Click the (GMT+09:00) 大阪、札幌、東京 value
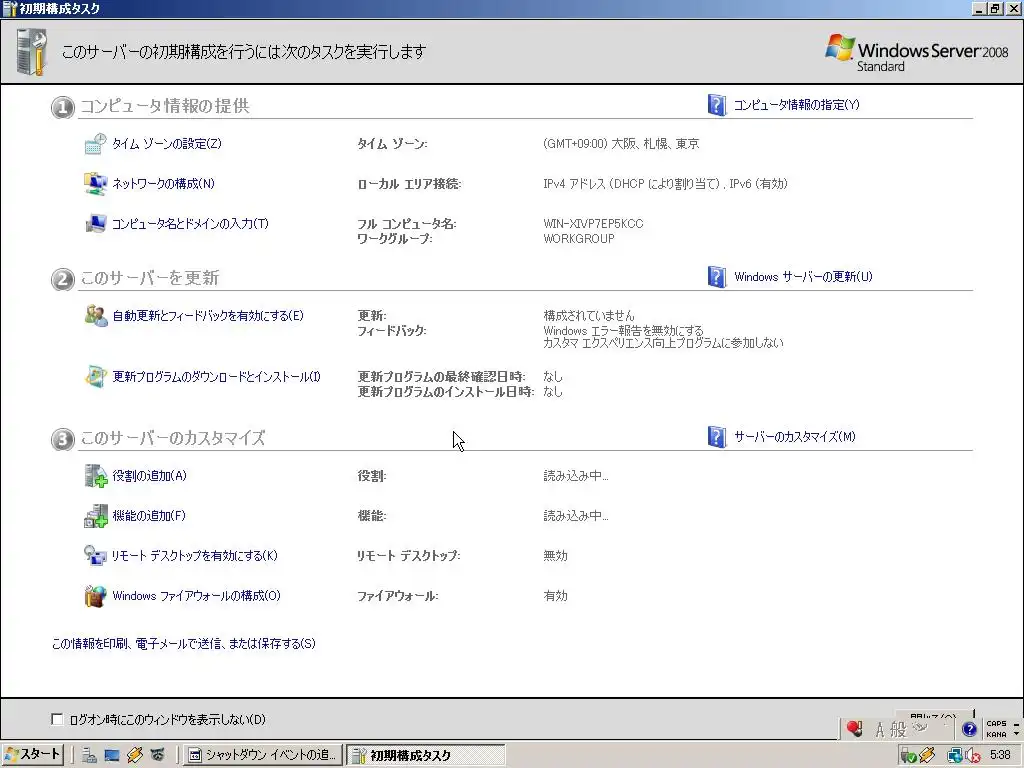The image size is (1024, 768). click(x=621, y=144)
